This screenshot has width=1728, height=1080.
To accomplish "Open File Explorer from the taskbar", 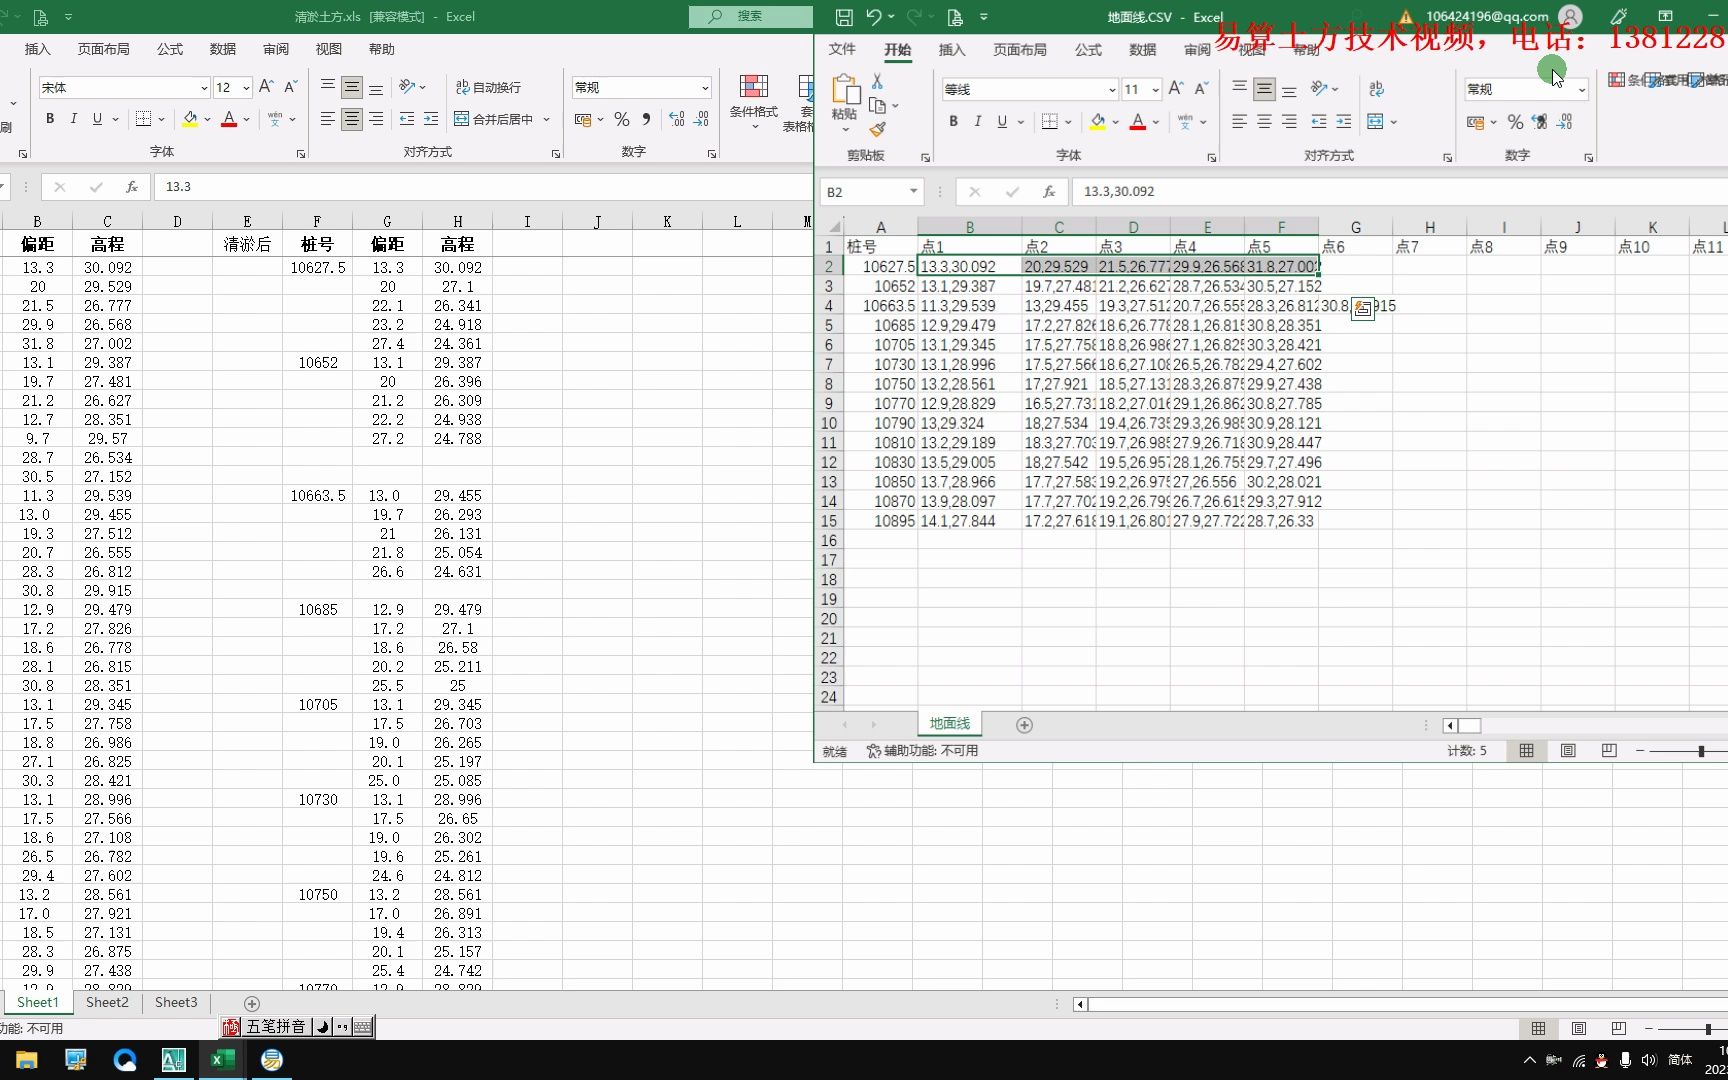I will click(x=26, y=1060).
